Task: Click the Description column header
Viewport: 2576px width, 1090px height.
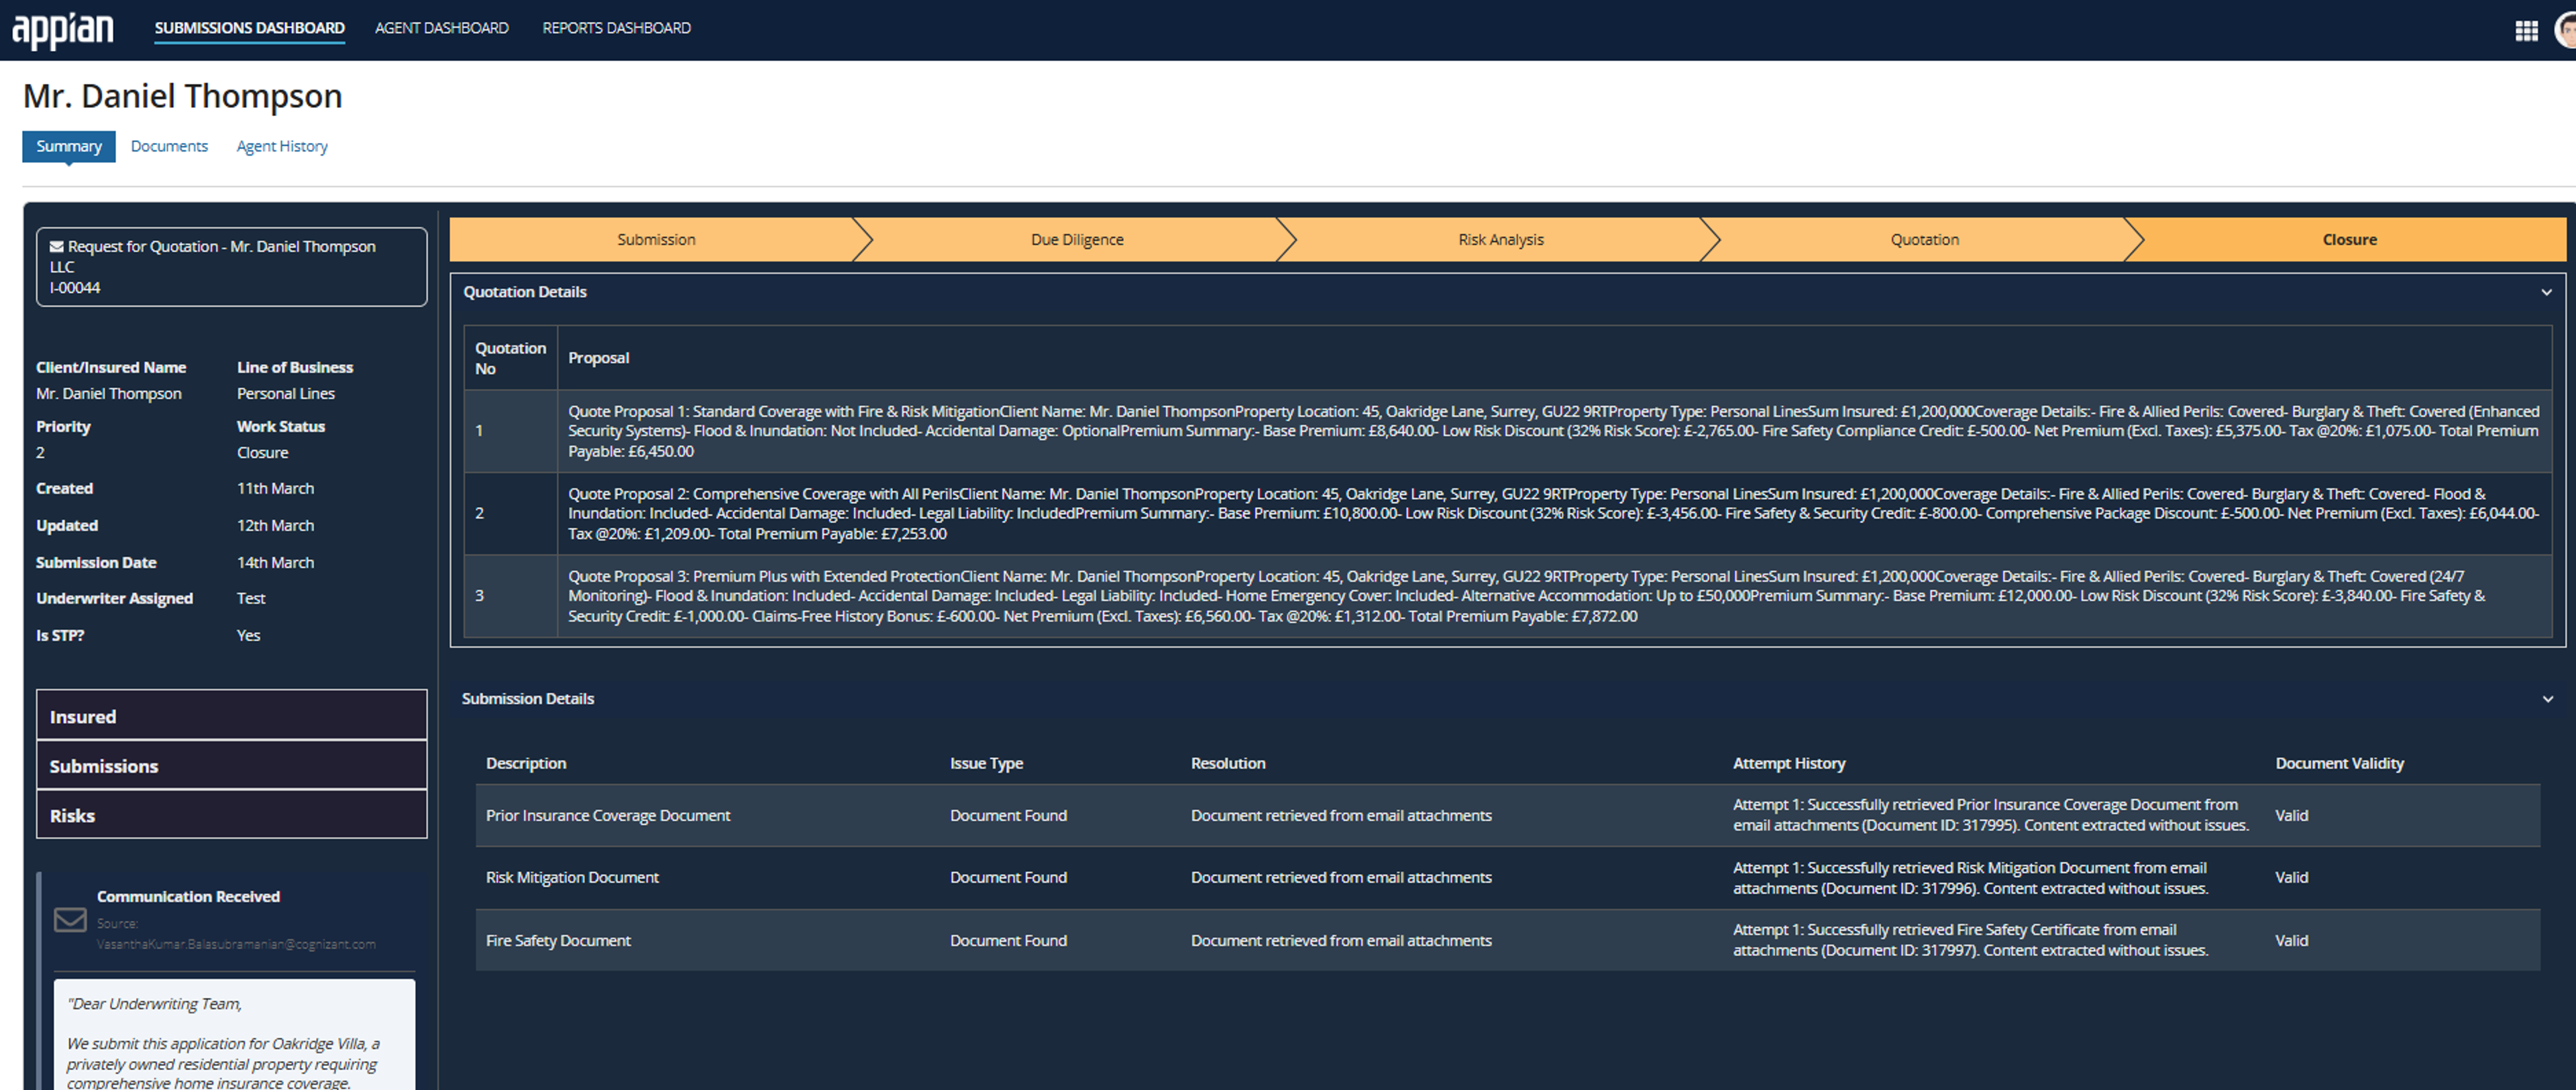Action: 526,763
